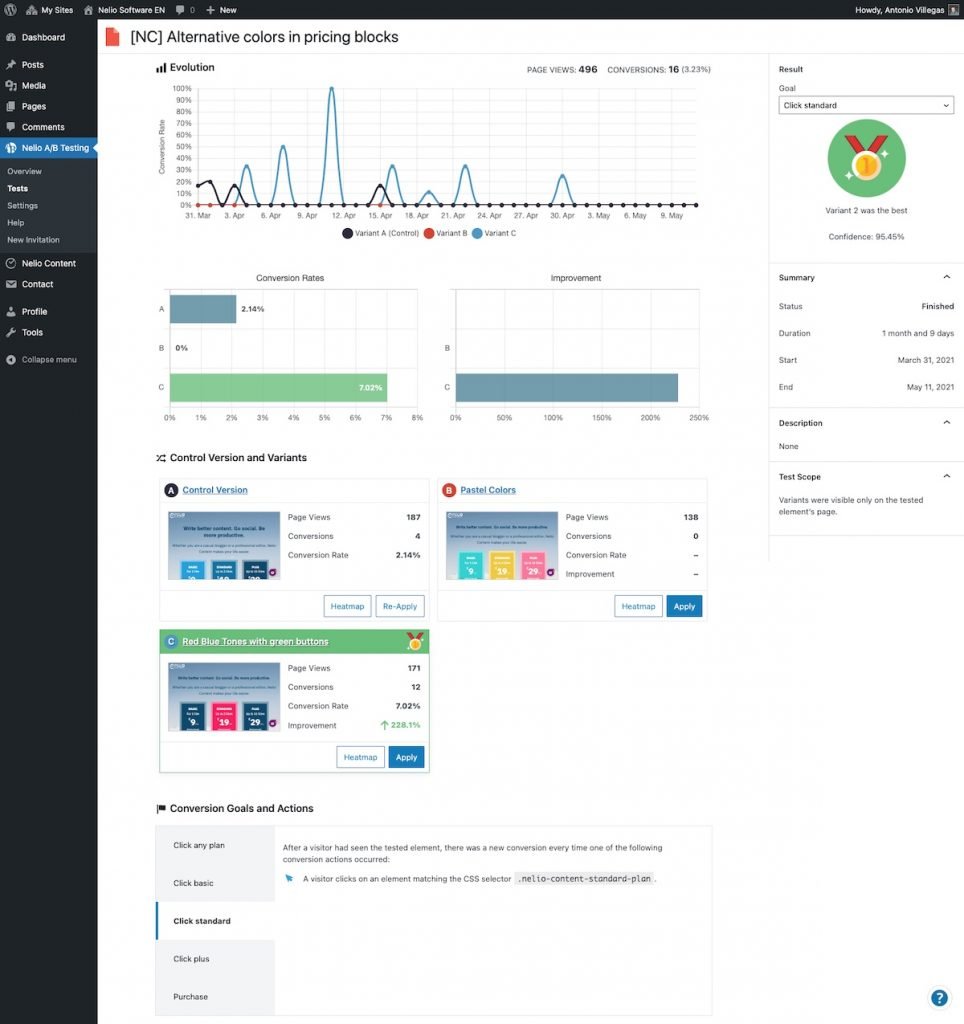Image resolution: width=964 pixels, height=1024 pixels.
Task: Click the medal icon on Variant C header
Action: coord(414,641)
